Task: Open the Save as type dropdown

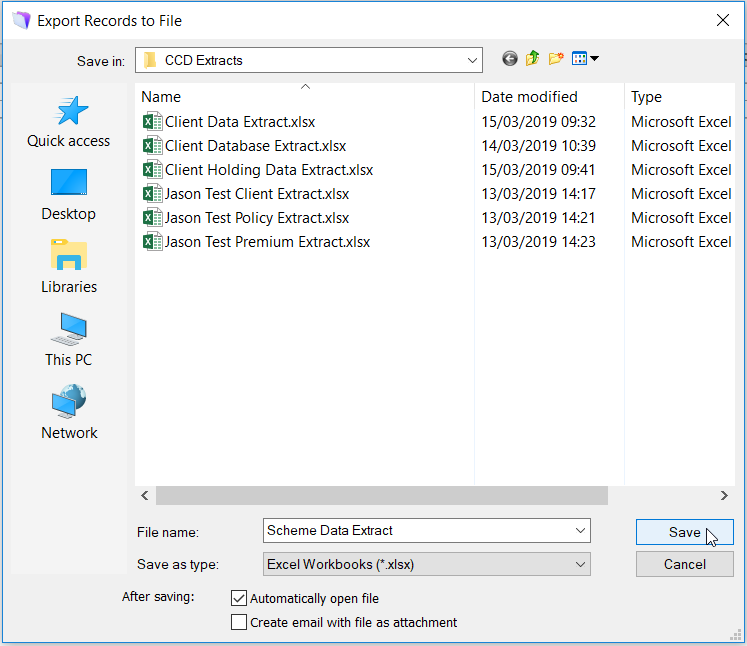Action: point(580,564)
